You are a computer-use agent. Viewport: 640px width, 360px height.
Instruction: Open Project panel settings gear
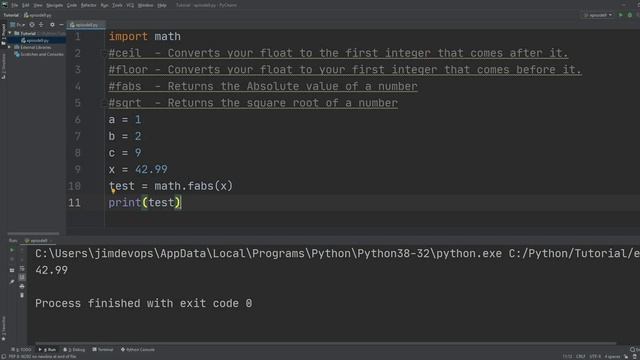pyautogui.click(x=52, y=25)
